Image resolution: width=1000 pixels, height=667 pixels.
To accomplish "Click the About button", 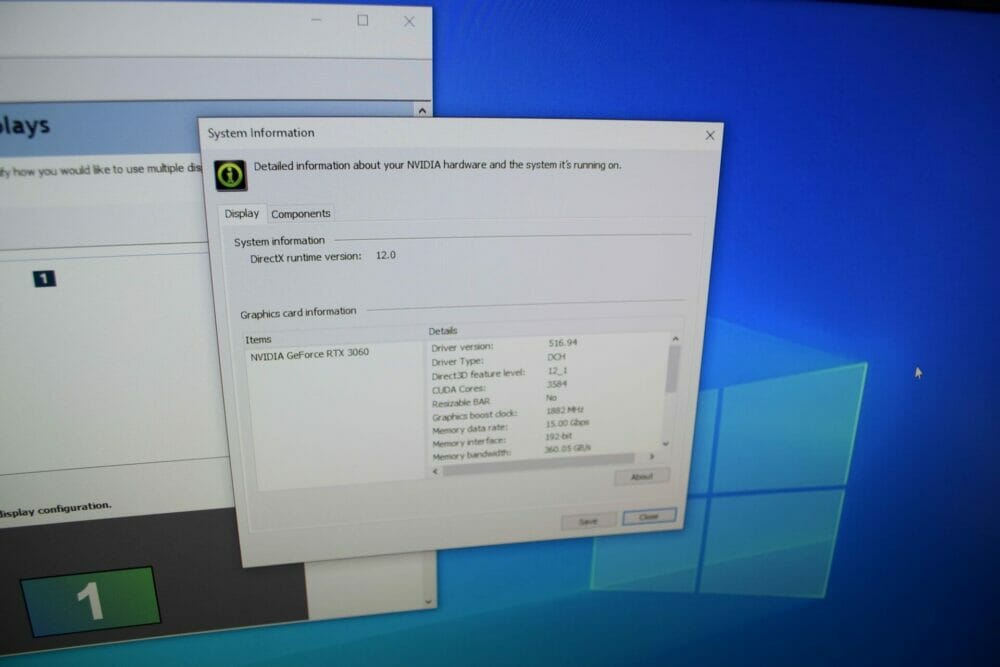I will [x=642, y=476].
